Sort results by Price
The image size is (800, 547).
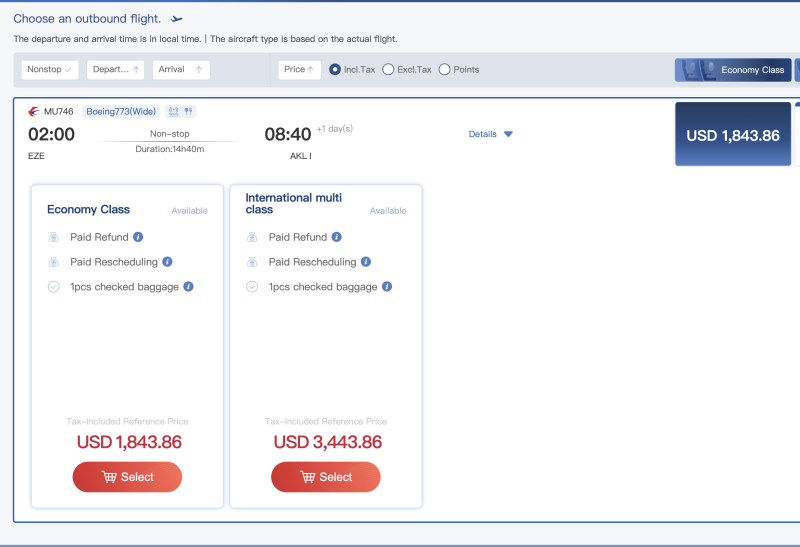click(x=299, y=70)
